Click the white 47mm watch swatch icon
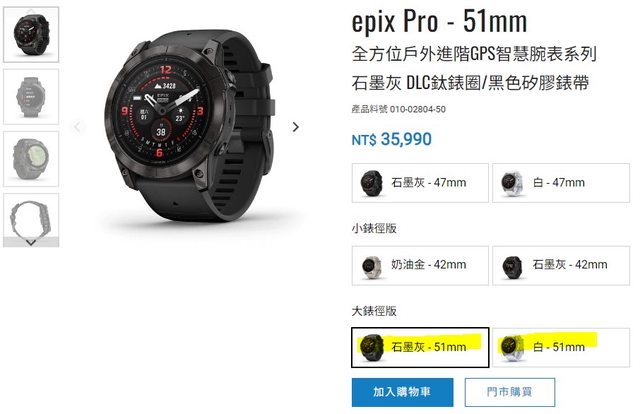This screenshot has width=640, height=414. 512,184
